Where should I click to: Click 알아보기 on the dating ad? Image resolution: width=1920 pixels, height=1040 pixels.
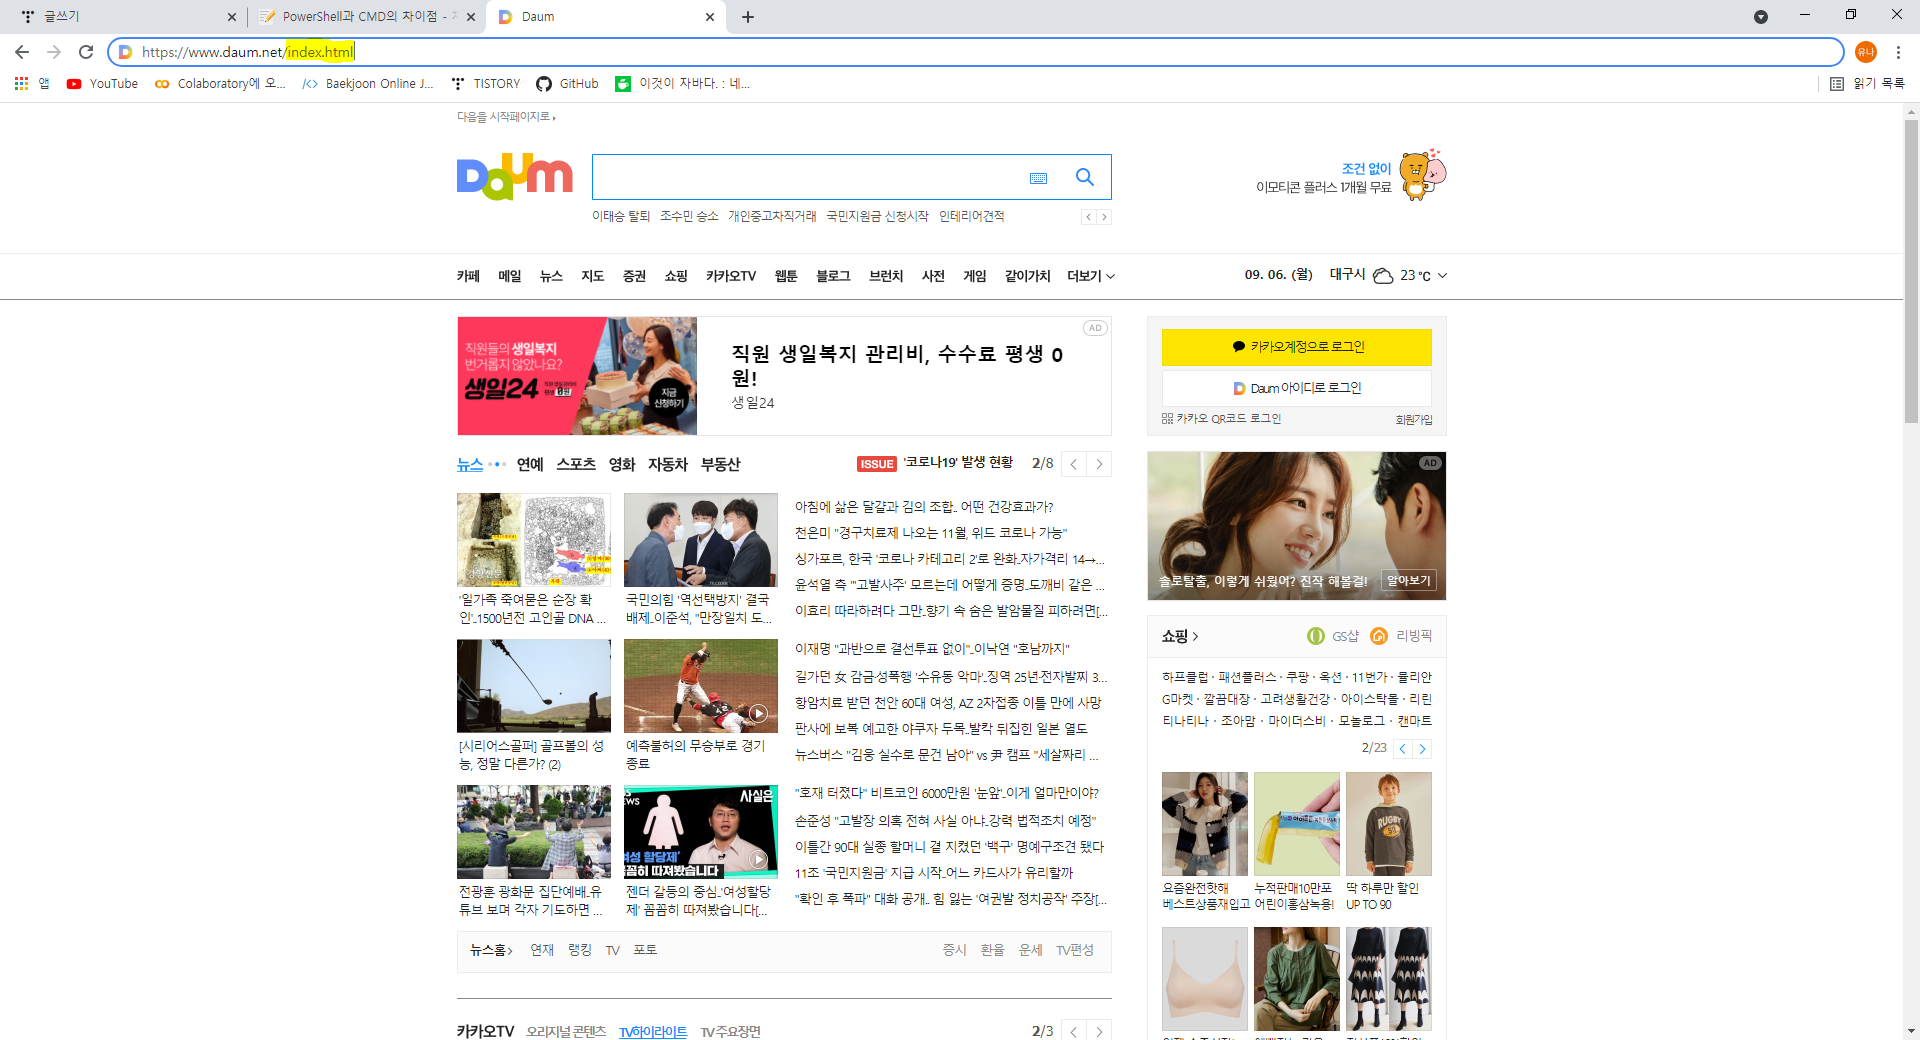pos(1409,581)
